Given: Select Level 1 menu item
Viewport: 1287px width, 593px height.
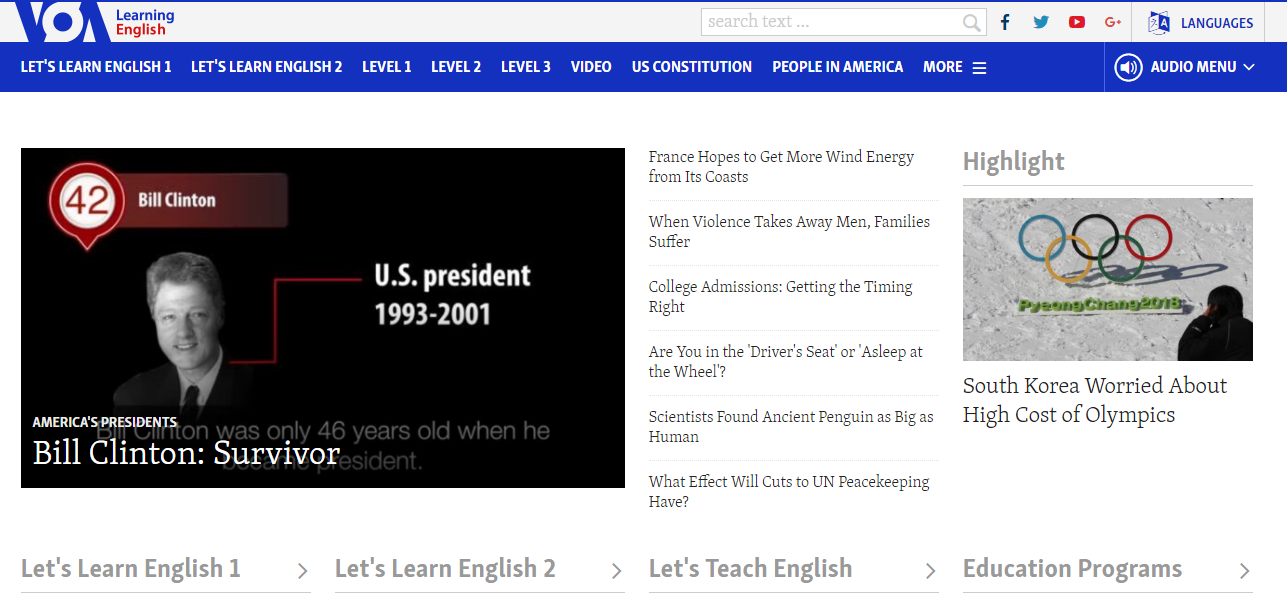Looking at the screenshot, I should [x=387, y=67].
